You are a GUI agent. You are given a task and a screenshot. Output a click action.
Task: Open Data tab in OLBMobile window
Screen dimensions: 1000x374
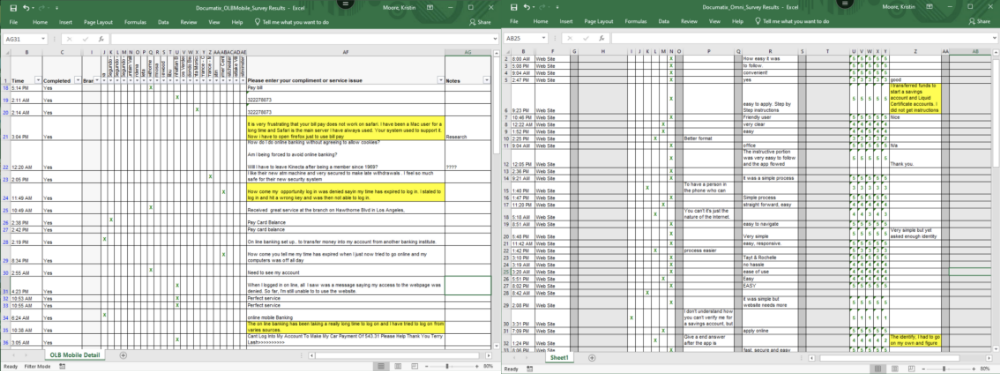tap(163, 22)
